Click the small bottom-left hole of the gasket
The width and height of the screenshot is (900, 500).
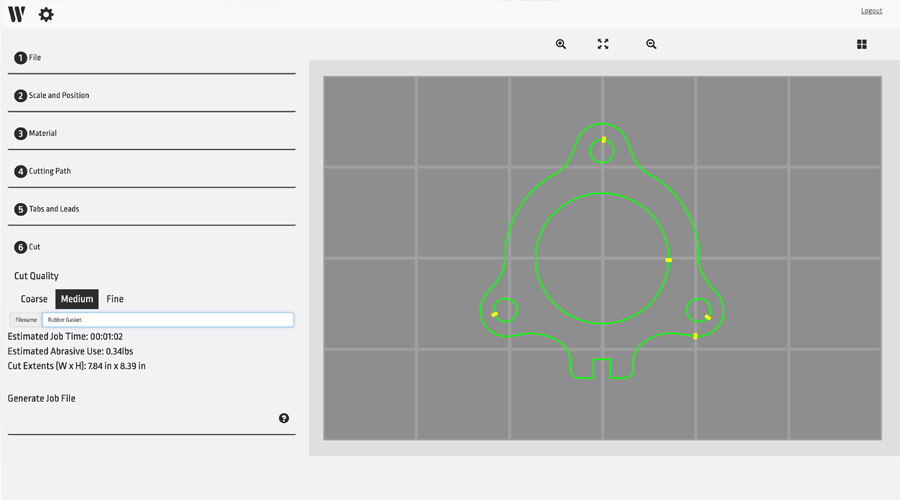click(x=505, y=311)
